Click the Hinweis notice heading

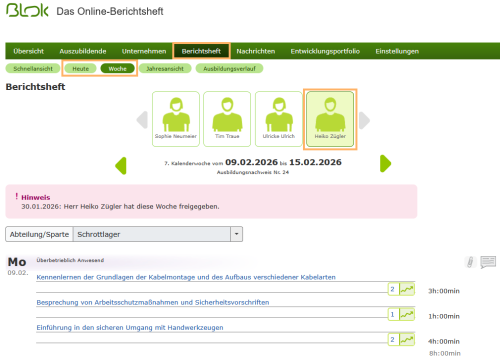(x=36, y=197)
